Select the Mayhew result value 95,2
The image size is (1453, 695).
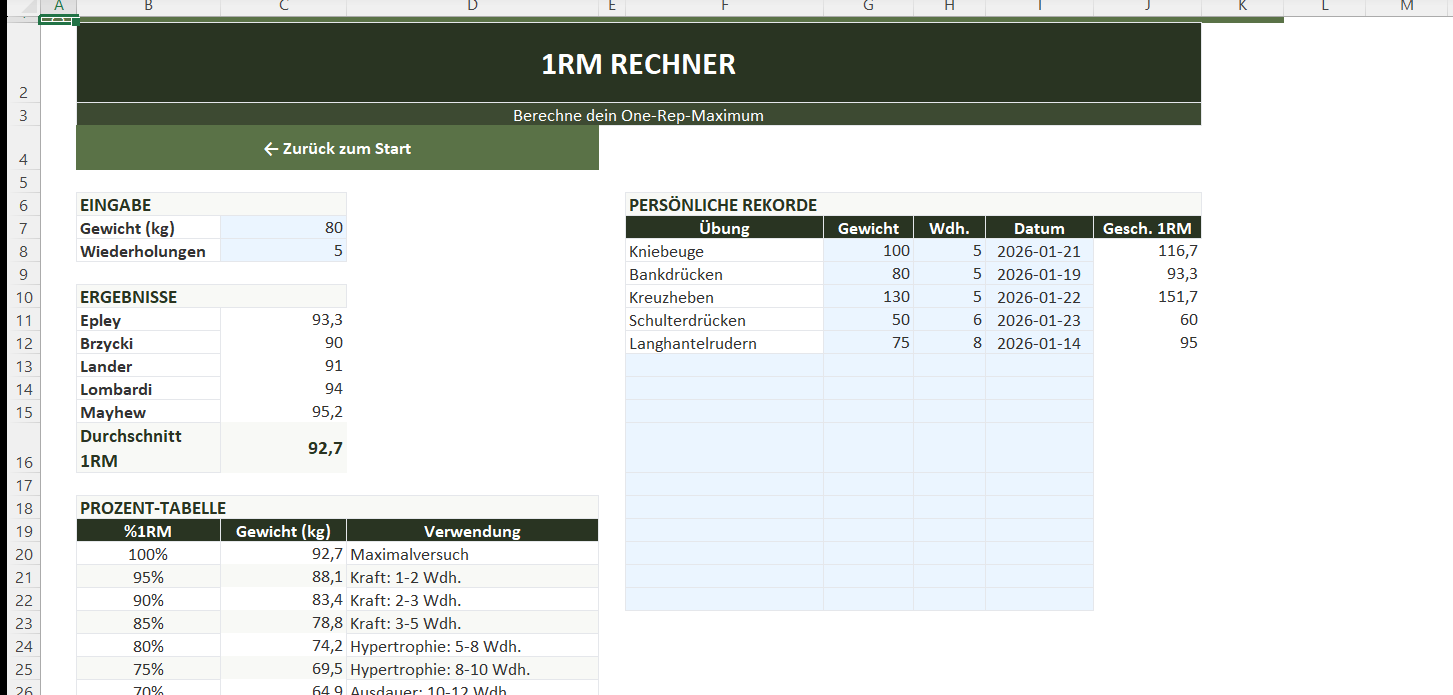click(x=283, y=412)
